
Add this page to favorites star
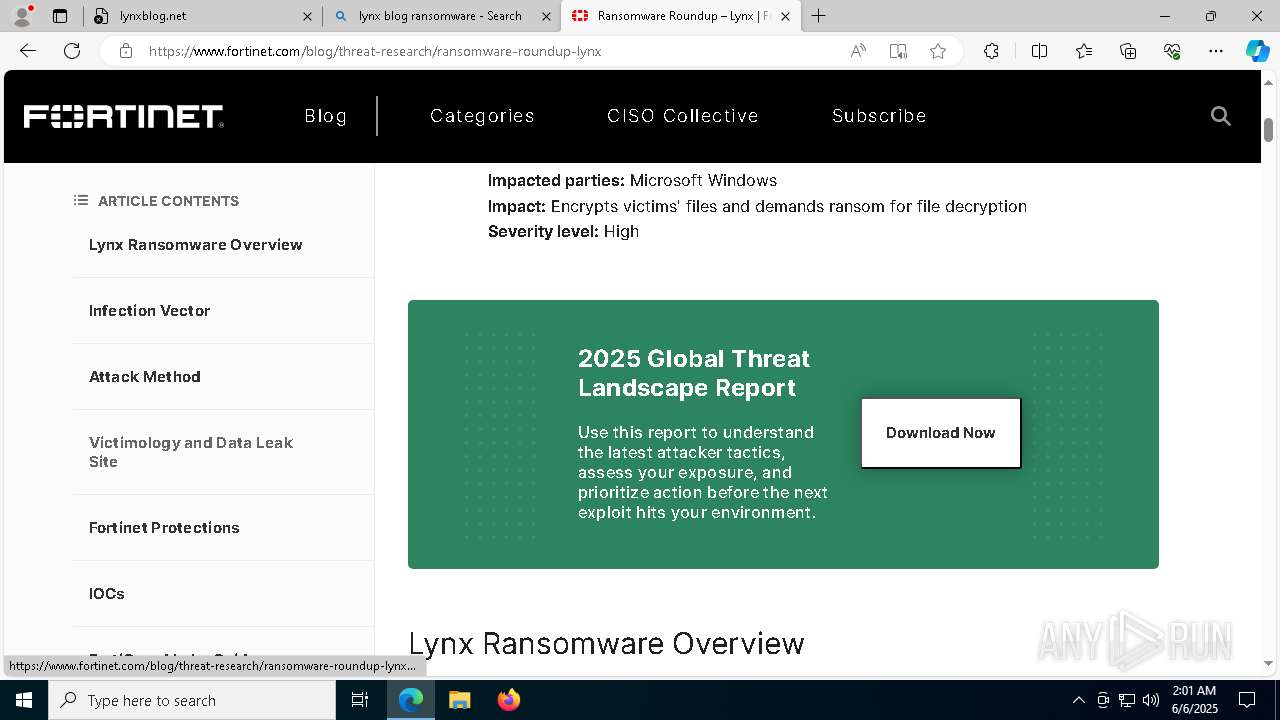(938, 51)
